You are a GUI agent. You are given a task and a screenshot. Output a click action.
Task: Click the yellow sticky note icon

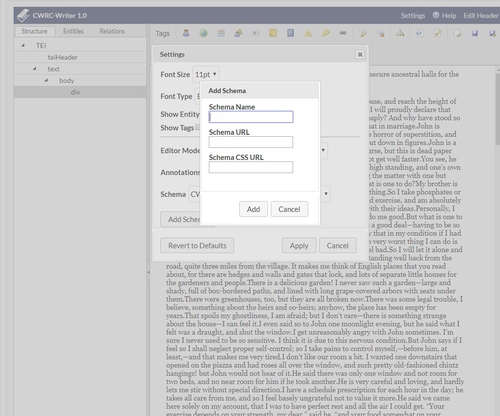(273, 33)
